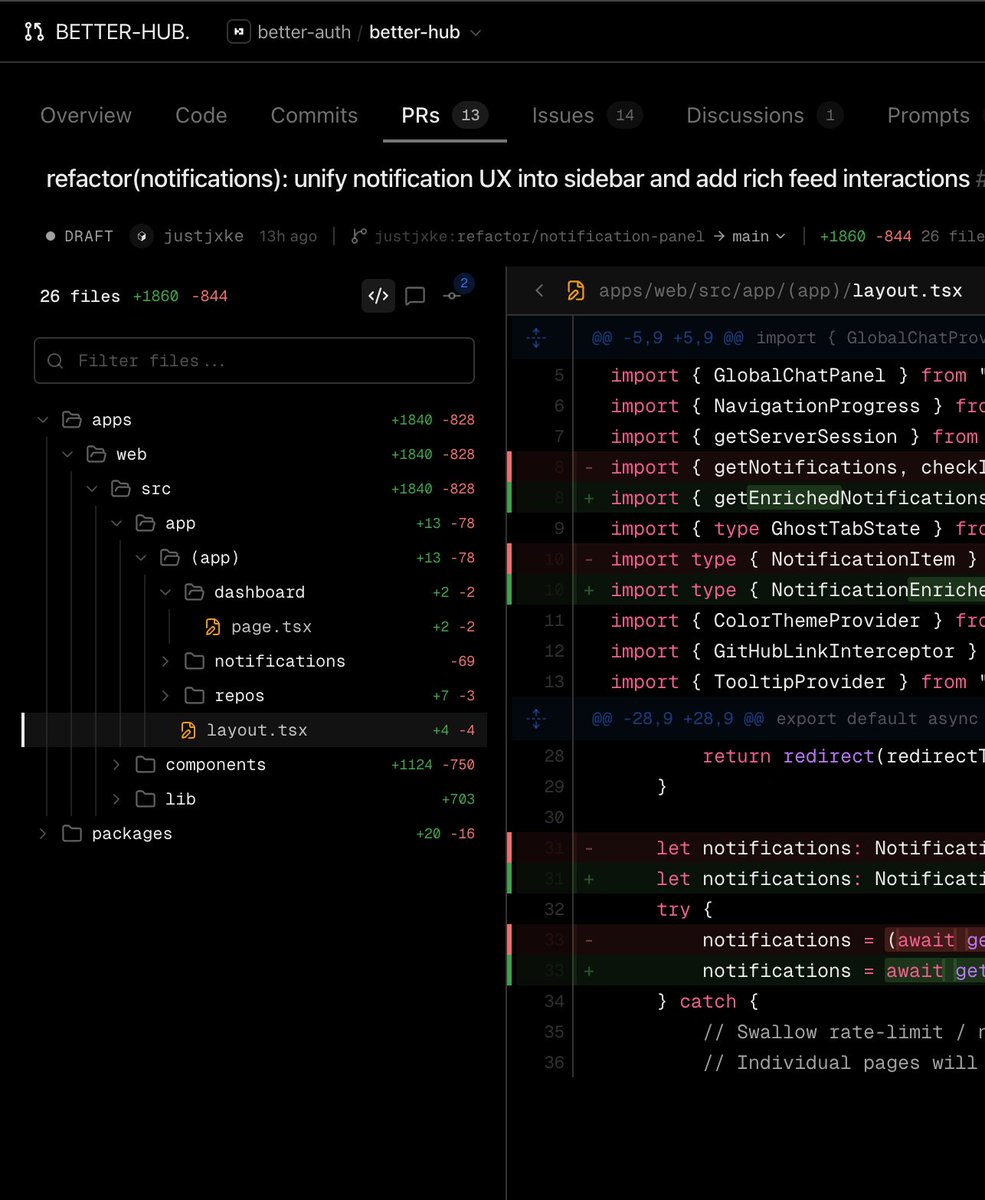
Task: Click the components folder icon
Action: coord(146,765)
